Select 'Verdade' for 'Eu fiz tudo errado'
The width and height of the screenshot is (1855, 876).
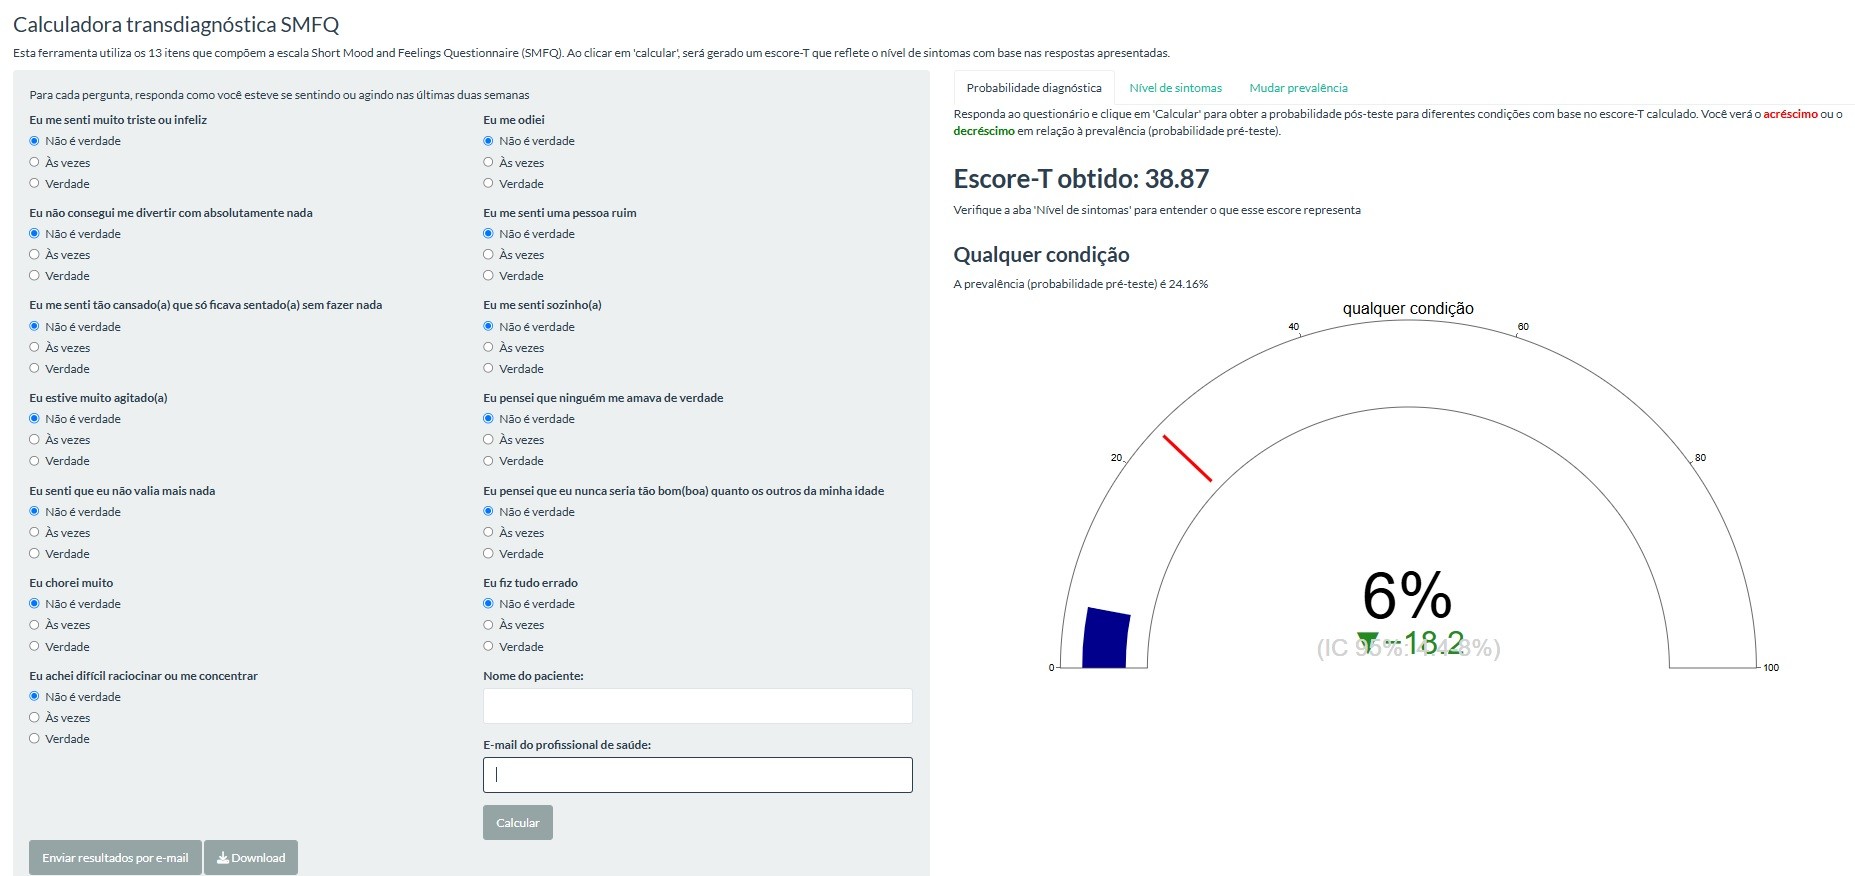(489, 646)
